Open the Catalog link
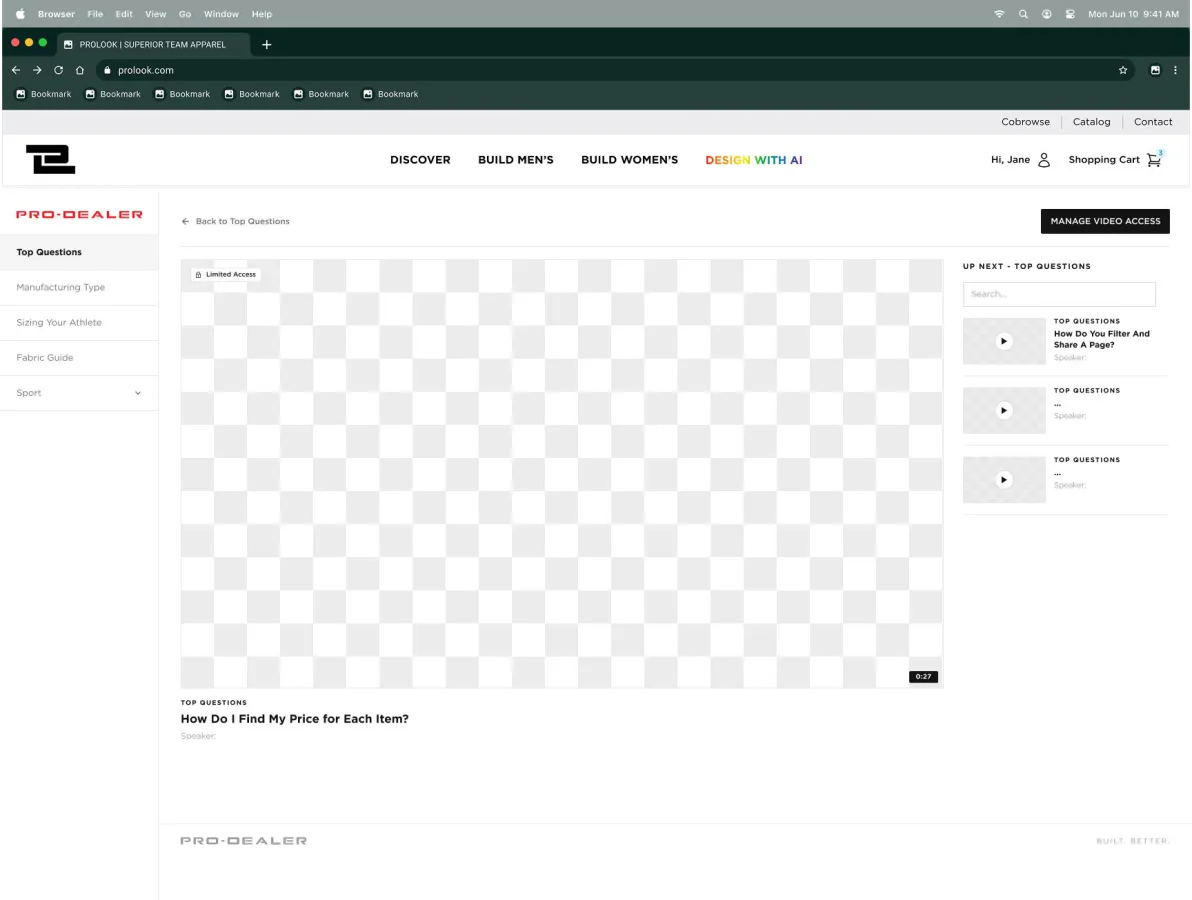Screen dimensions: 1192x900 click(x=1091, y=122)
